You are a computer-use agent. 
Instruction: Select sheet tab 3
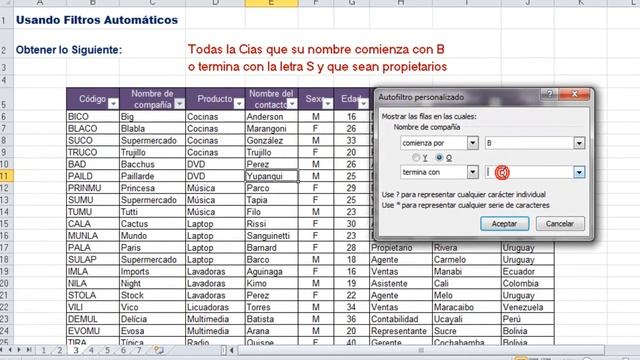76,350
